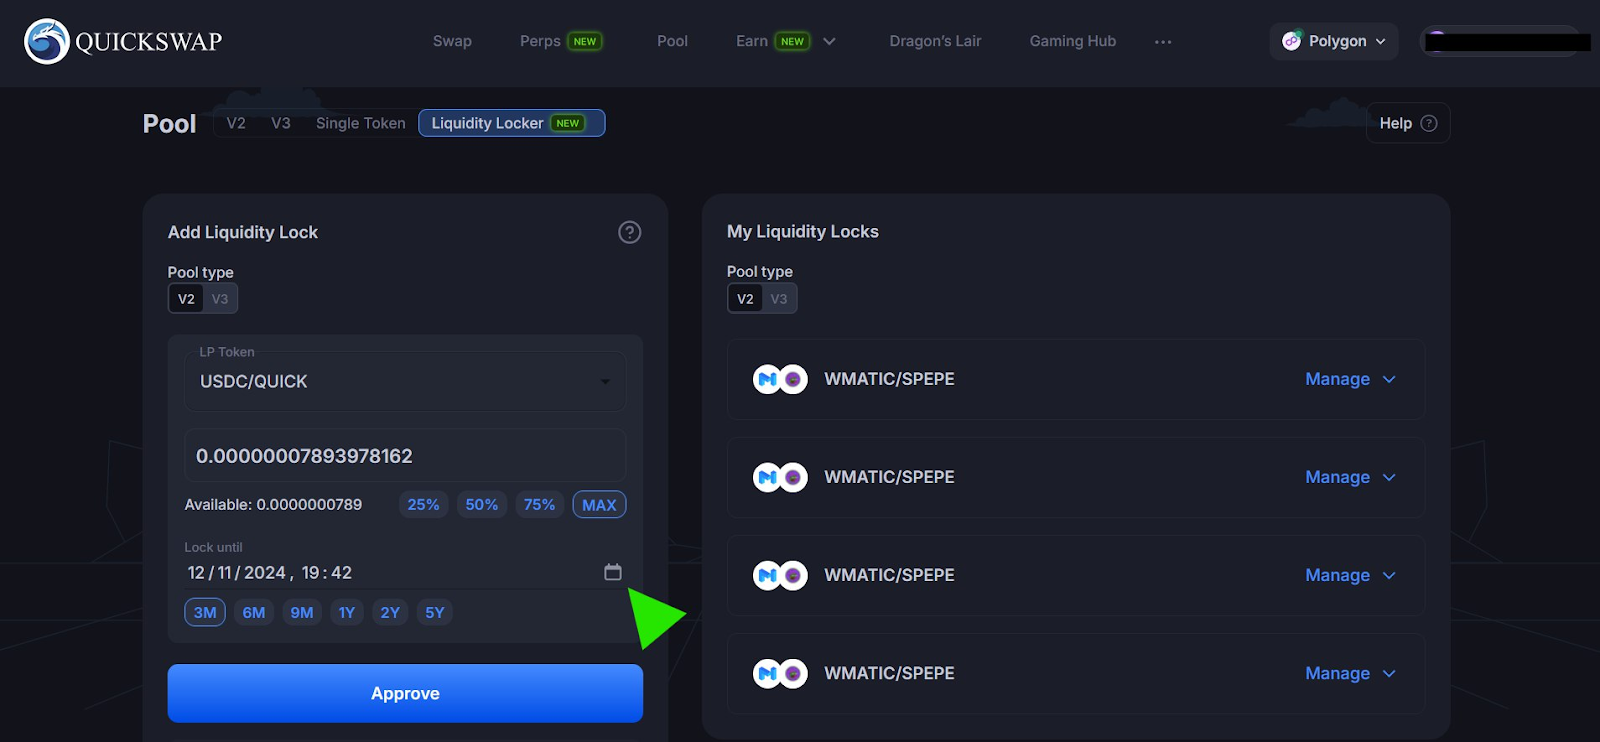Click the QuickSwap dragon logo
1600x742 pixels.
[x=47, y=41]
